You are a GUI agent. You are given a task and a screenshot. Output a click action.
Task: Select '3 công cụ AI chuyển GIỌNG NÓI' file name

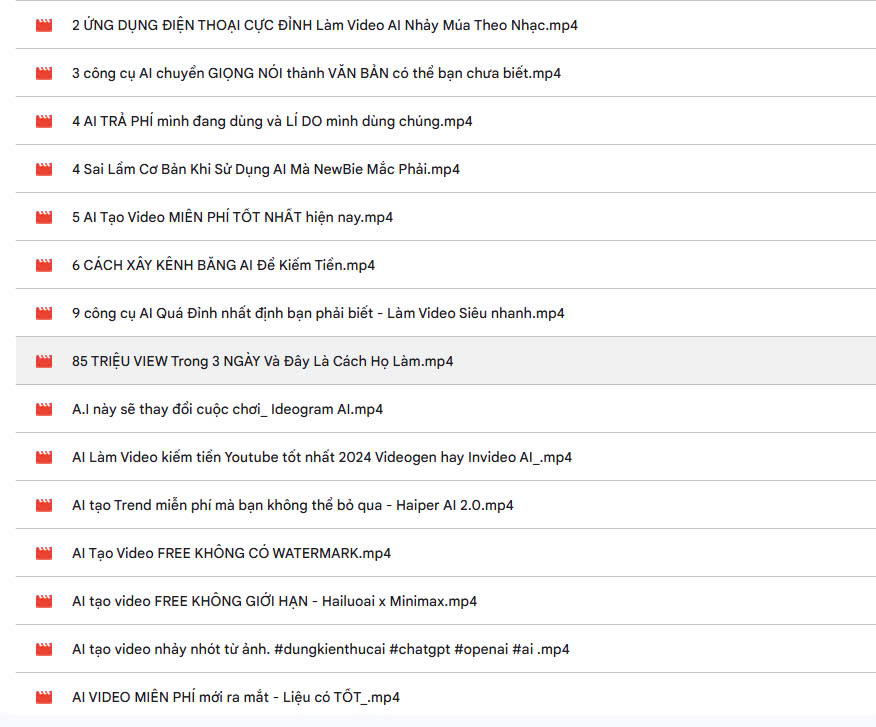point(316,73)
